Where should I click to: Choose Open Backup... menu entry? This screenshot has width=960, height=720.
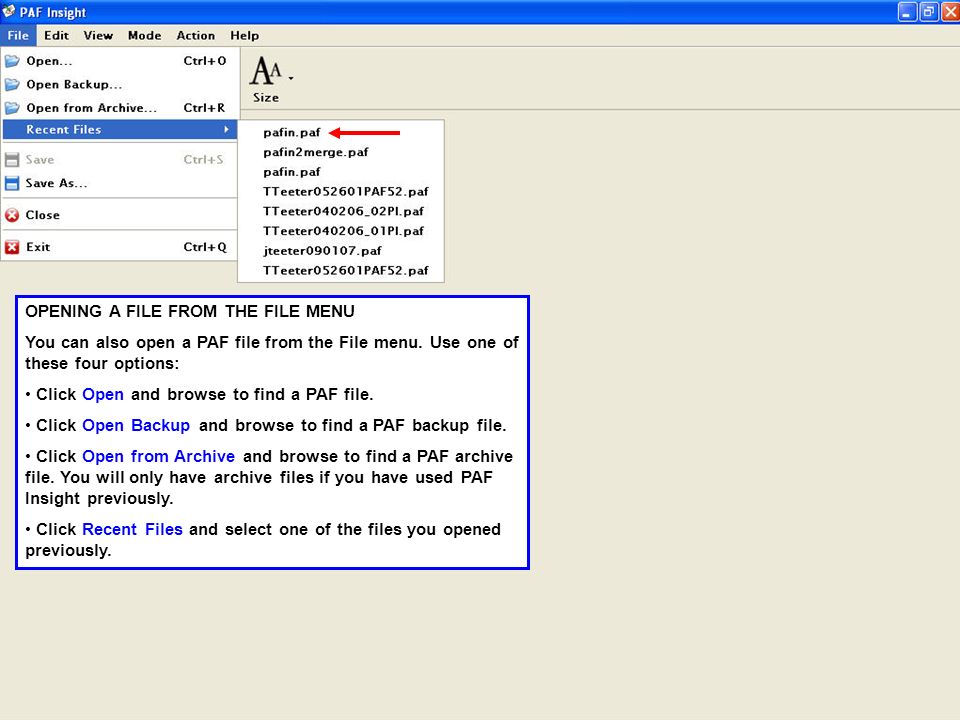tap(119, 84)
